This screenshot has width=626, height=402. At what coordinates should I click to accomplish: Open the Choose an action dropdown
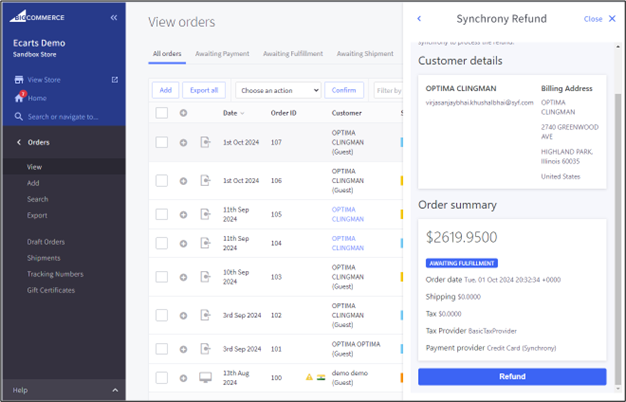[x=278, y=90]
